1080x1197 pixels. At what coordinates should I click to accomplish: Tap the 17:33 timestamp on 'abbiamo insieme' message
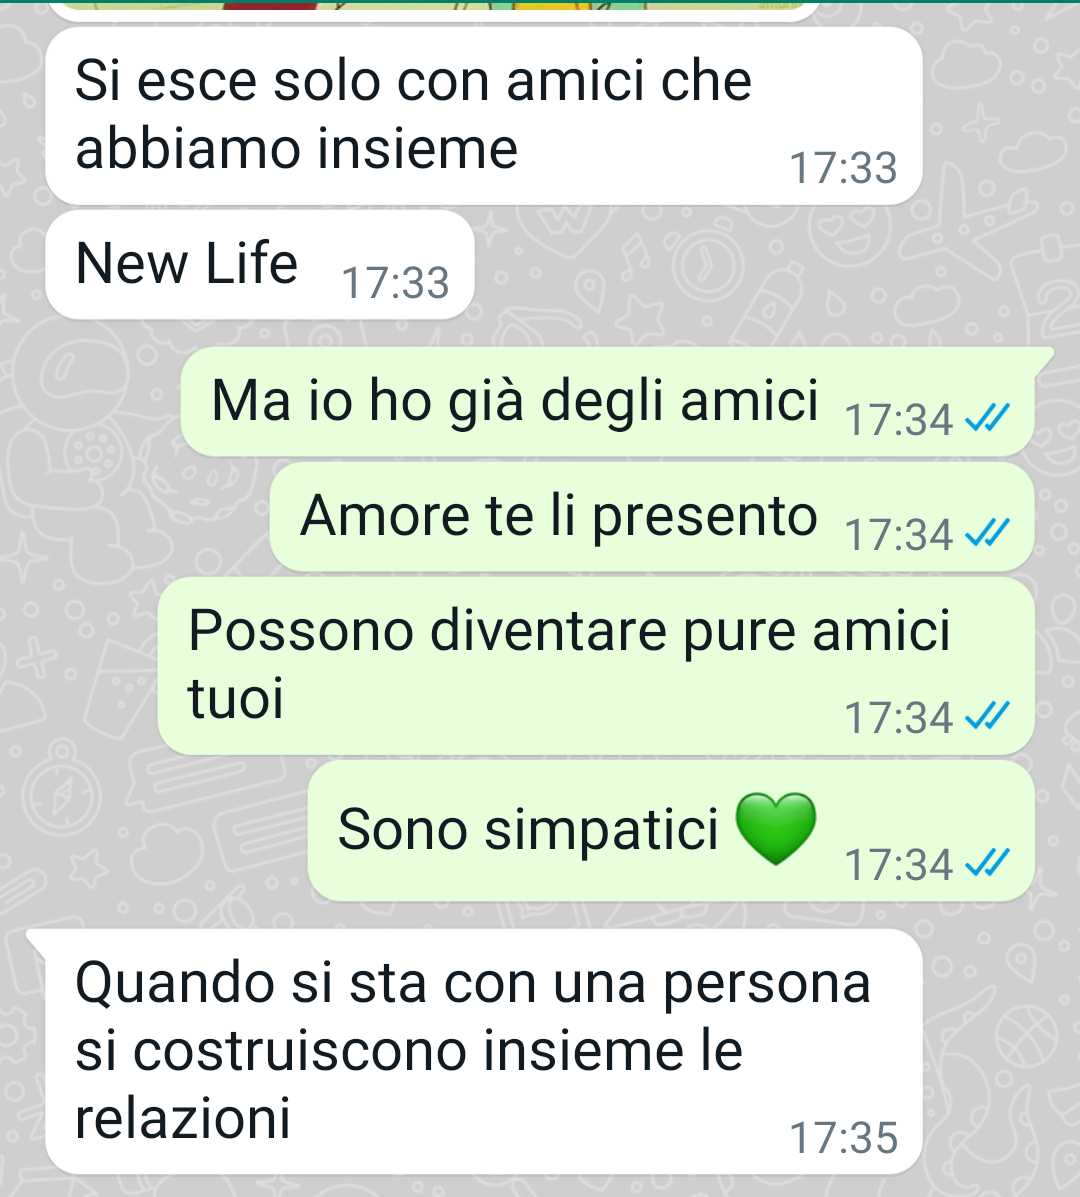tap(843, 168)
